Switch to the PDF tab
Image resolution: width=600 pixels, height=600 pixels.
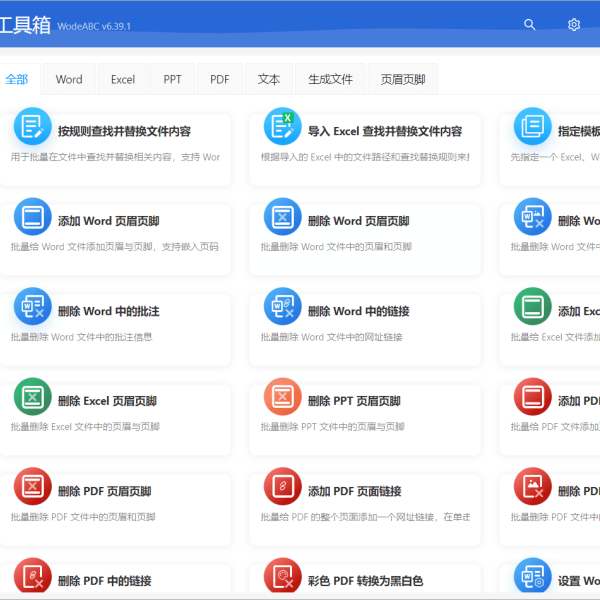[x=220, y=79]
